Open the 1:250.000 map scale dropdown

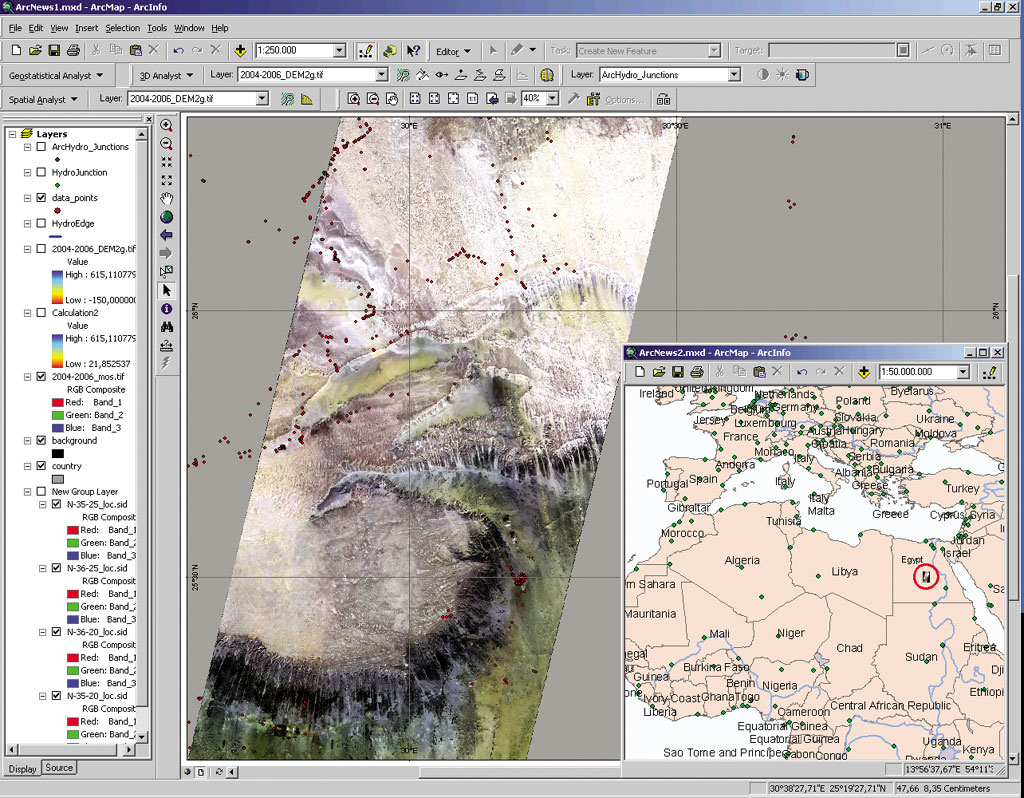[339, 51]
